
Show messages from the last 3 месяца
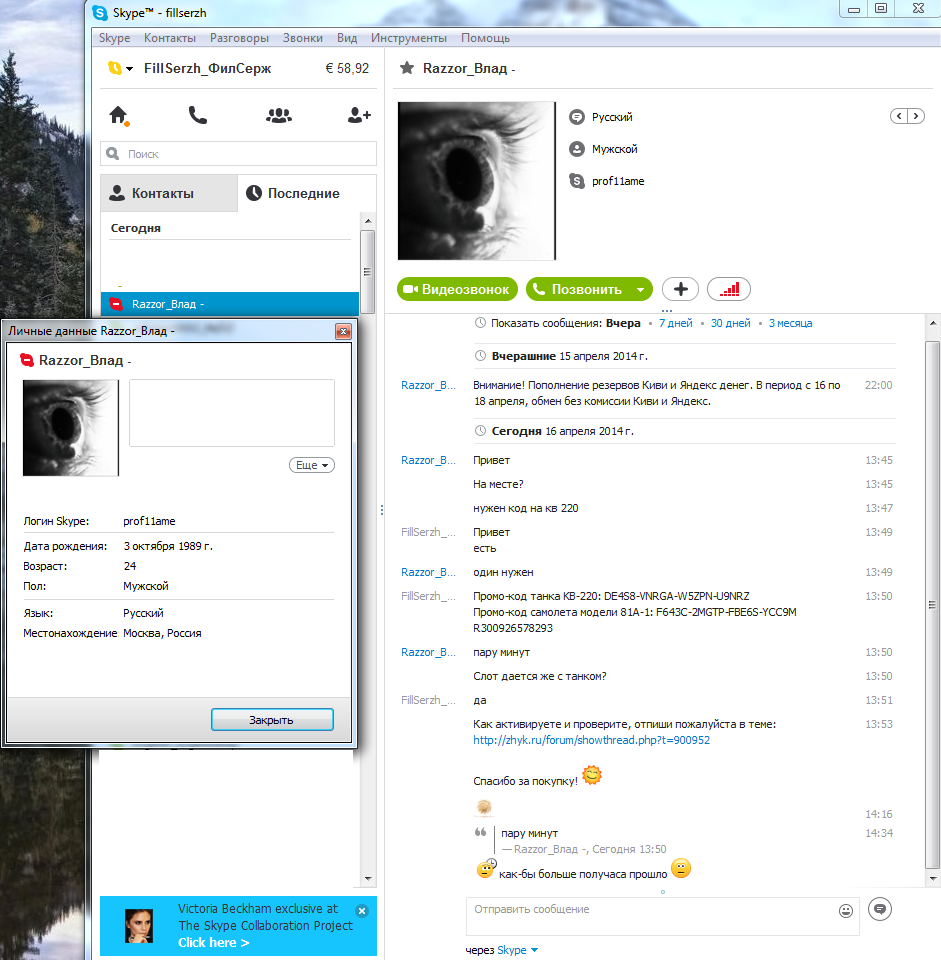[x=790, y=323]
